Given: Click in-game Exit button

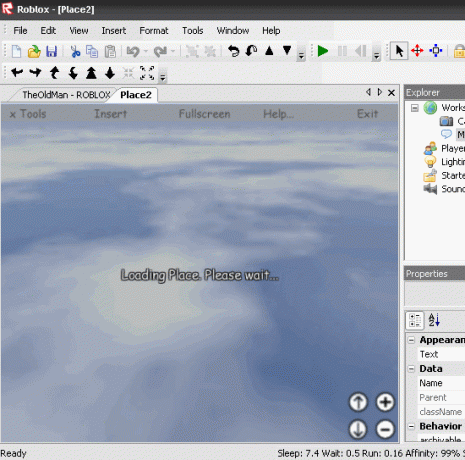Looking at the screenshot, I should click(x=367, y=114).
